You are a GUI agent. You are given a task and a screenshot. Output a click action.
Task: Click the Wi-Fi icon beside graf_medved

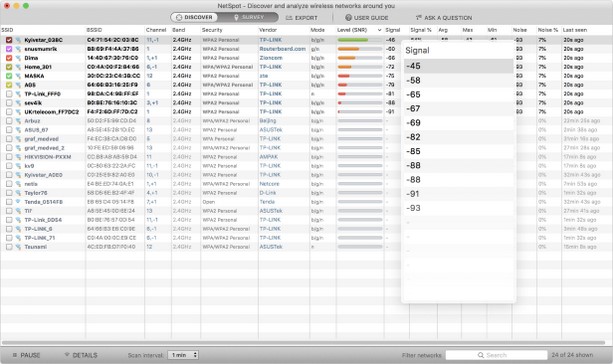[18, 139]
